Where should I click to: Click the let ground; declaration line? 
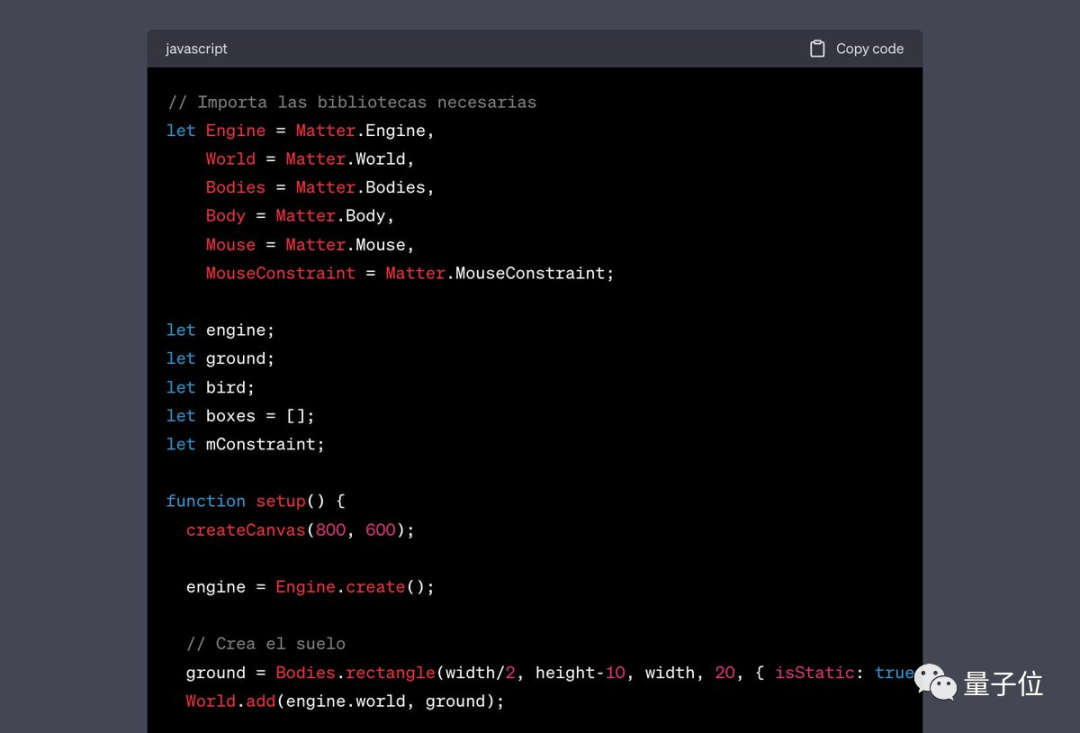[x=220, y=358]
